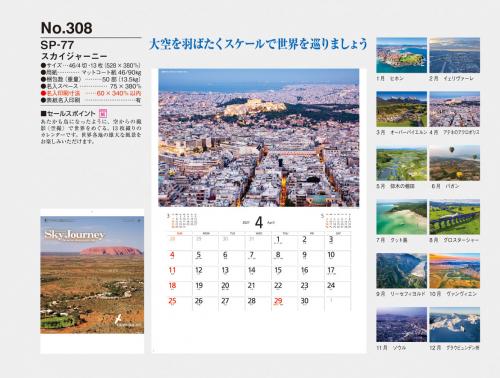Click the セールスポイント heading
Viewport: 500px width, 378px height.
(68, 114)
